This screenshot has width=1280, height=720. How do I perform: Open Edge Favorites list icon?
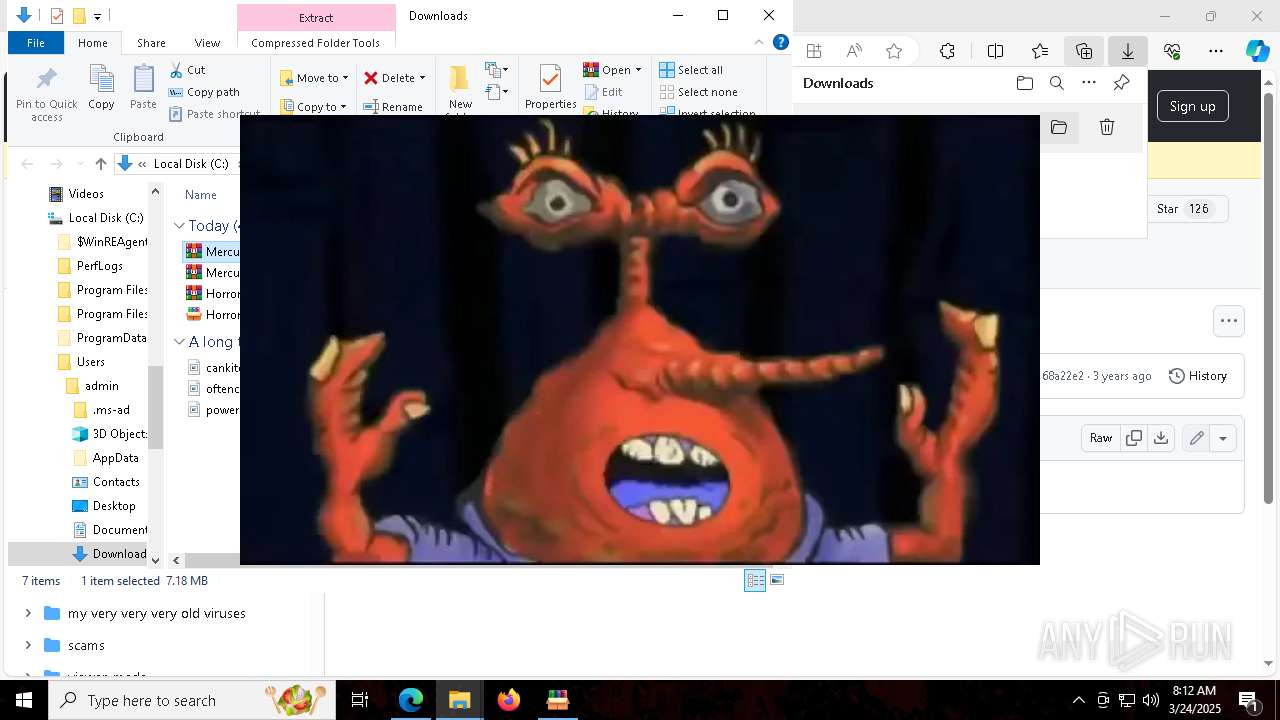[x=1040, y=51]
